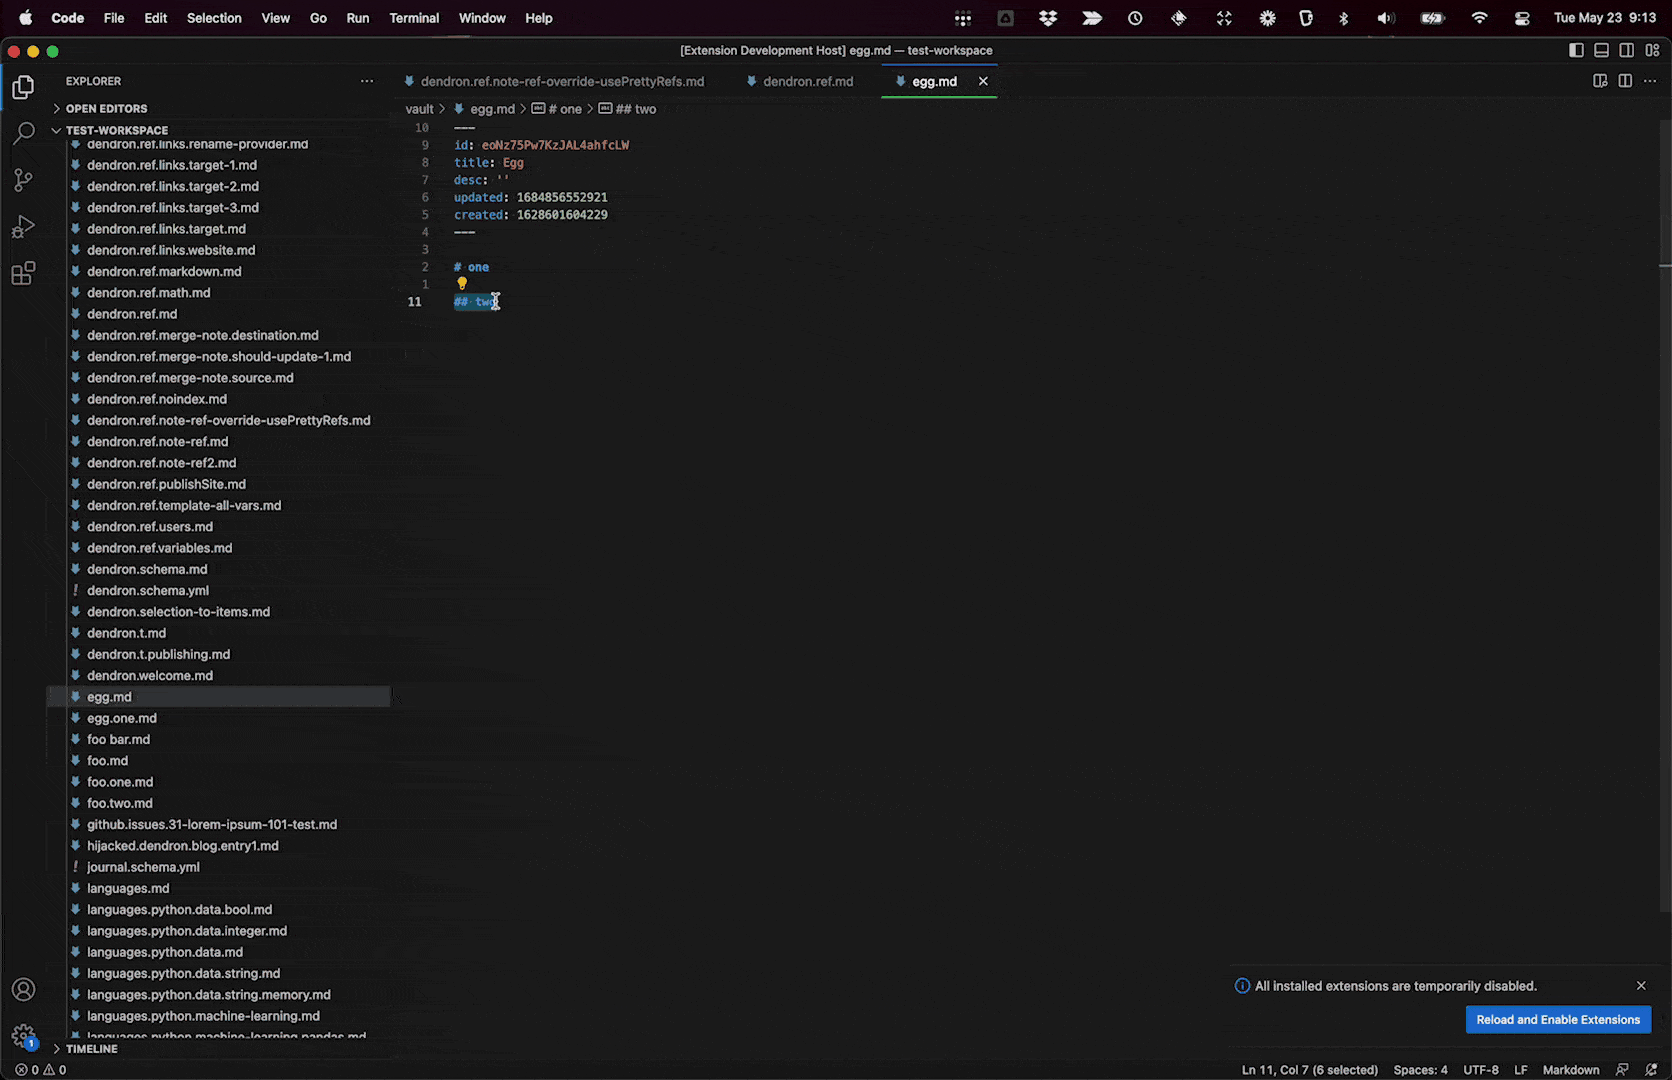The image size is (1672, 1080).
Task: Switch to the dendron.ref.md tab
Action: click(x=807, y=81)
